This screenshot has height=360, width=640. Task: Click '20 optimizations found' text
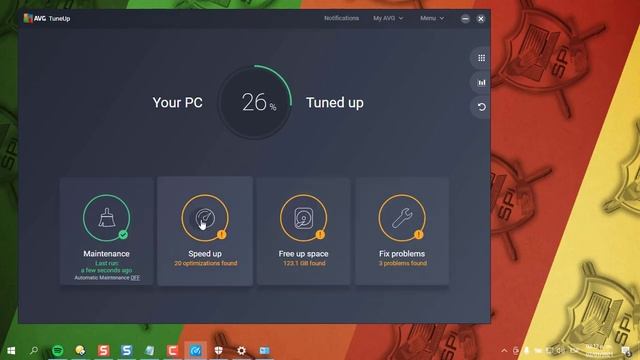point(206,263)
